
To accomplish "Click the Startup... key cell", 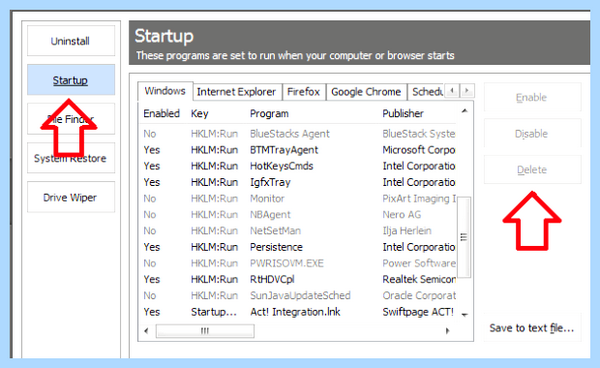I will pyautogui.click(x=214, y=312).
